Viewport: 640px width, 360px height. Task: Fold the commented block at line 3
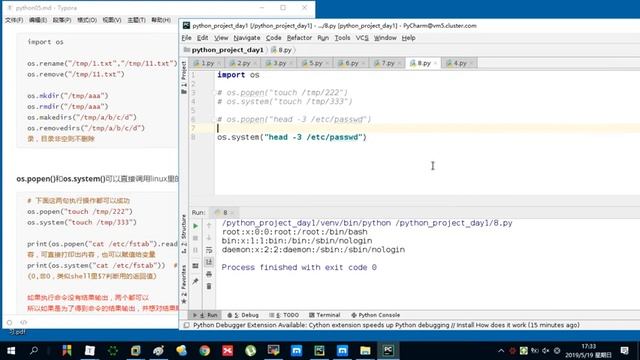[x=214, y=93]
